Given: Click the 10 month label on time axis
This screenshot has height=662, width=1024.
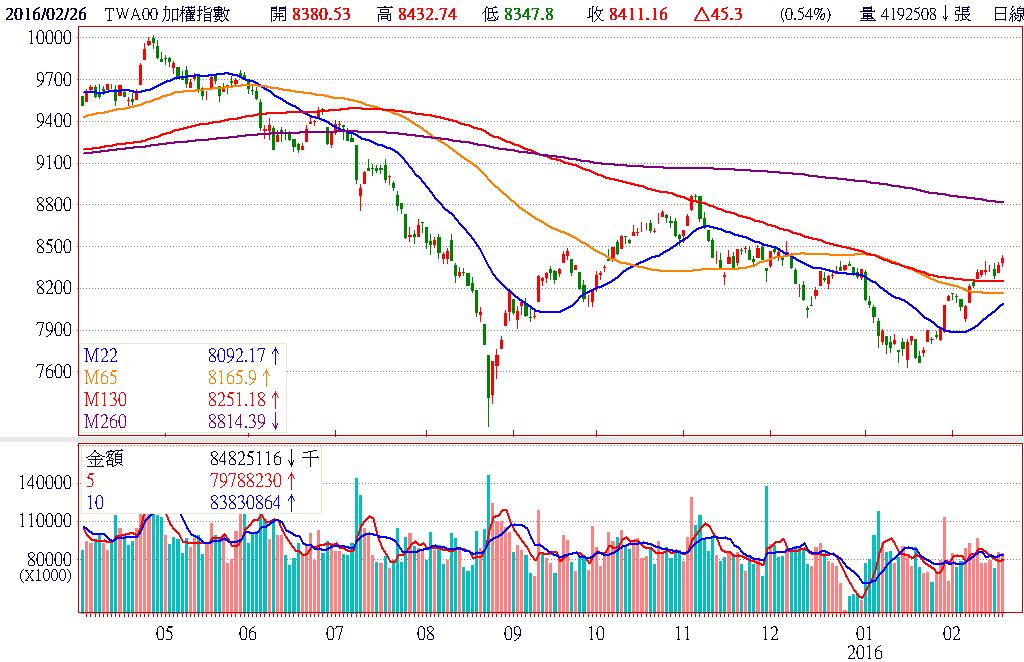Looking at the screenshot, I should (596, 633).
